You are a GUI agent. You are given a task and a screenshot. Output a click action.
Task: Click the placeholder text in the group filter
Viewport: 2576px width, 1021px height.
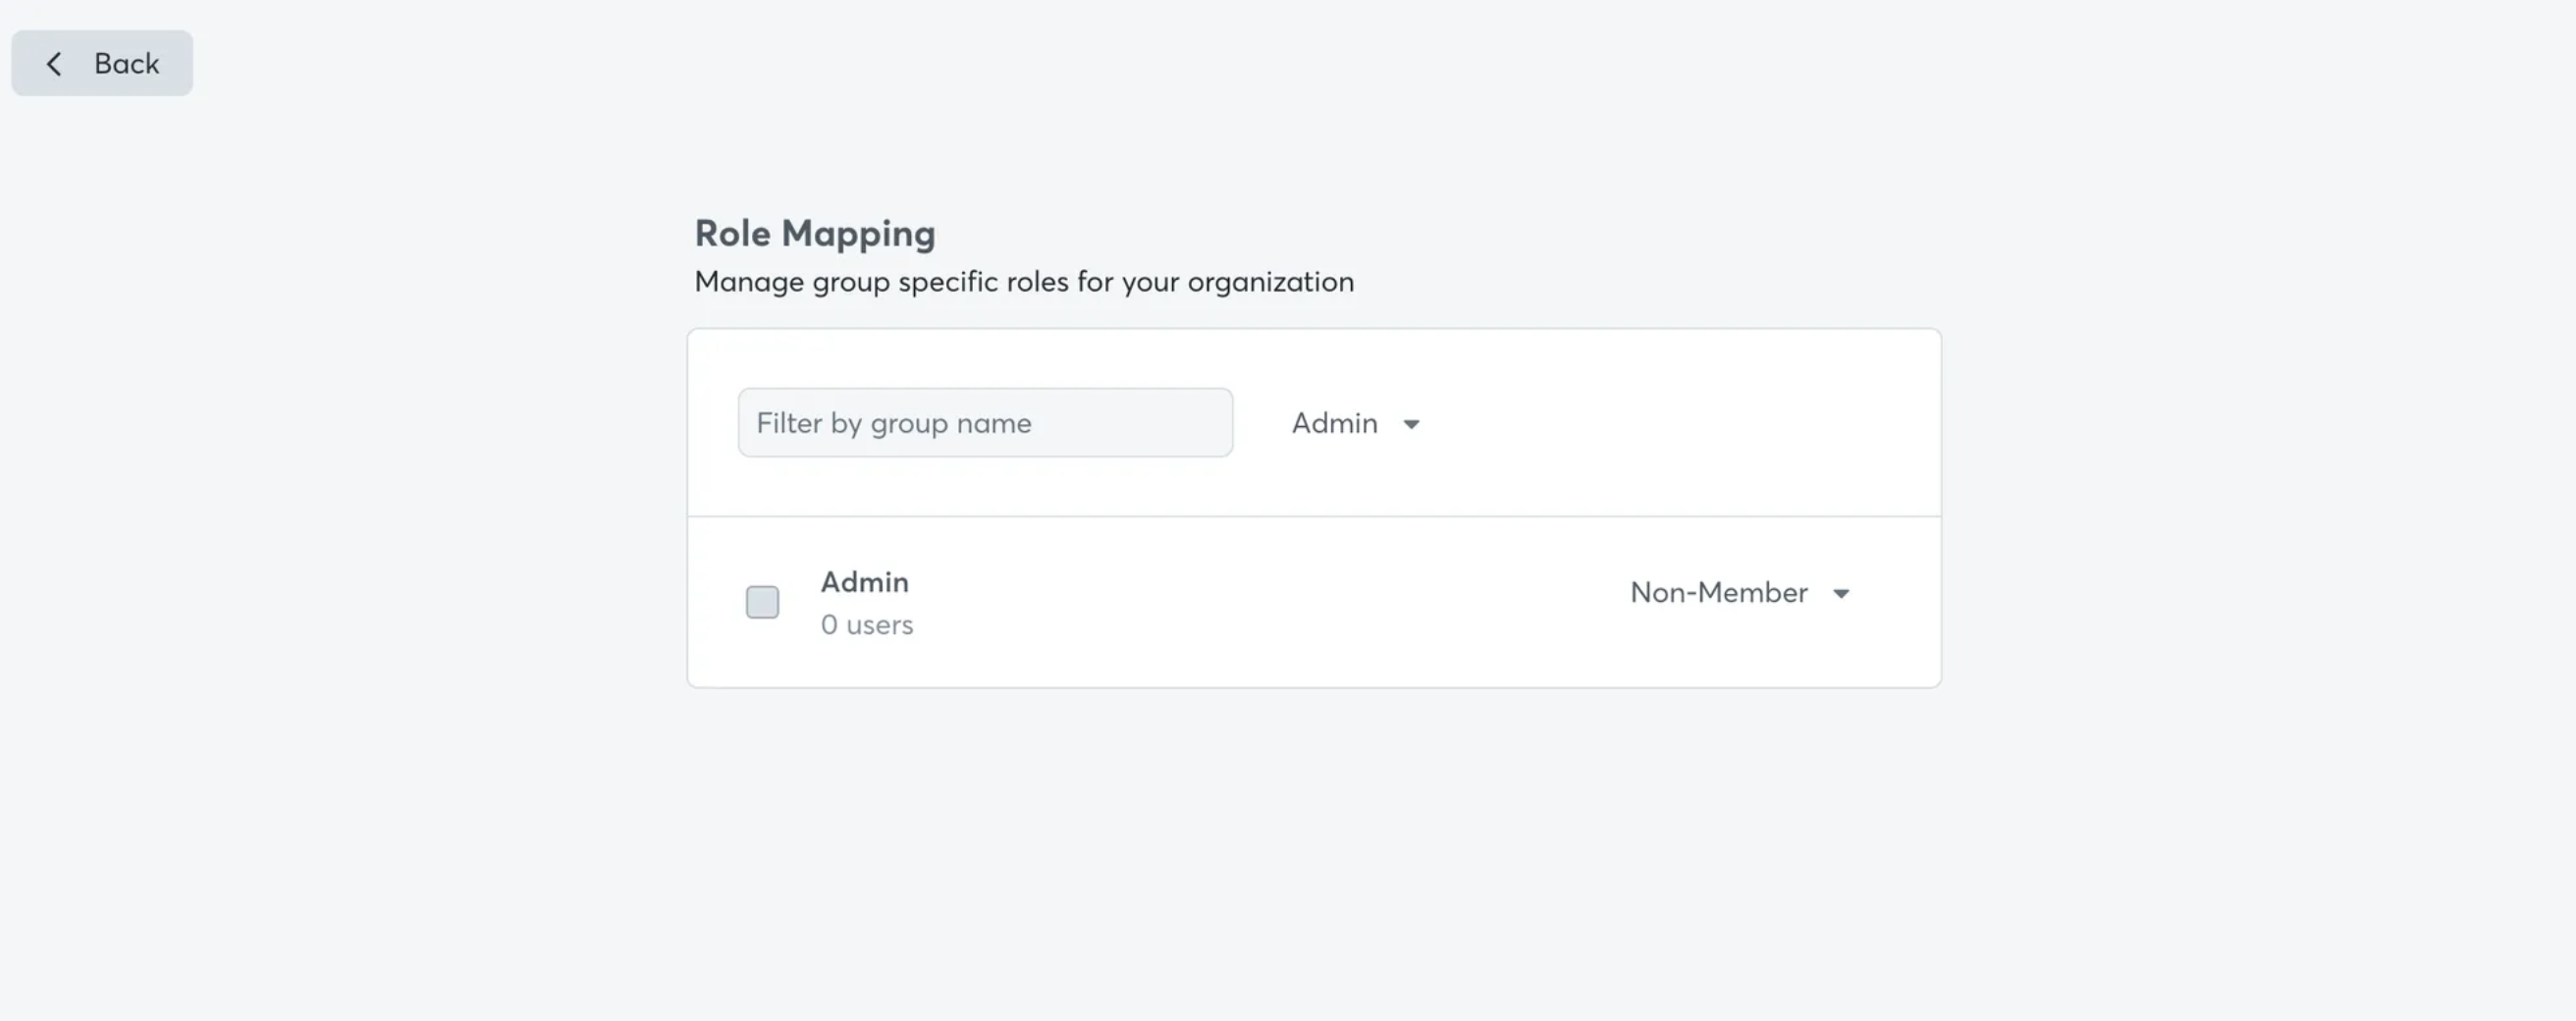pyautogui.click(x=893, y=423)
